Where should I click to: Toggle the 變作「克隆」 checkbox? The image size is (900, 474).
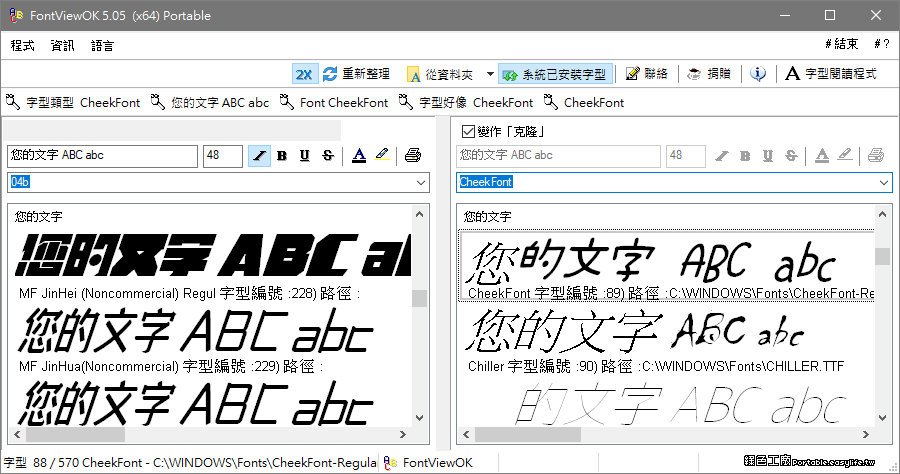[x=468, y=131]
